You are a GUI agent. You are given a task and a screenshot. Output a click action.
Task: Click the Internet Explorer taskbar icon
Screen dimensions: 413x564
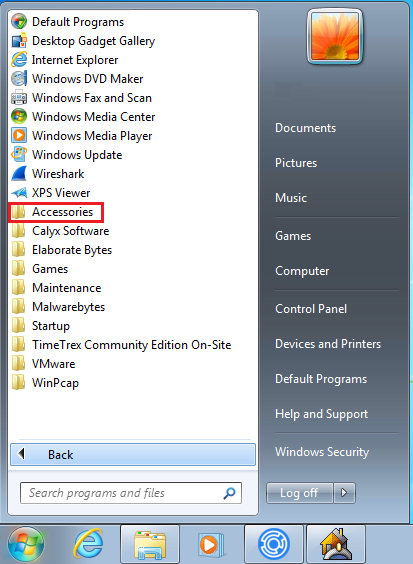point(88,543)
